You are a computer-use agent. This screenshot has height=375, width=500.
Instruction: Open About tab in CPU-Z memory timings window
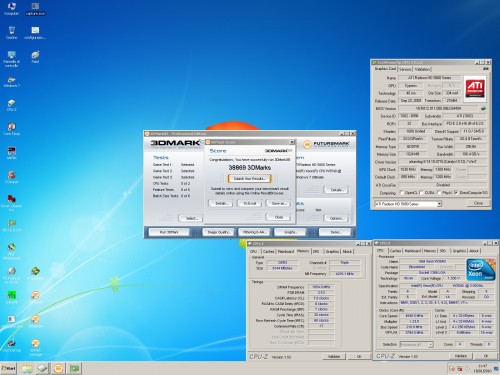(x=347, y=251)
